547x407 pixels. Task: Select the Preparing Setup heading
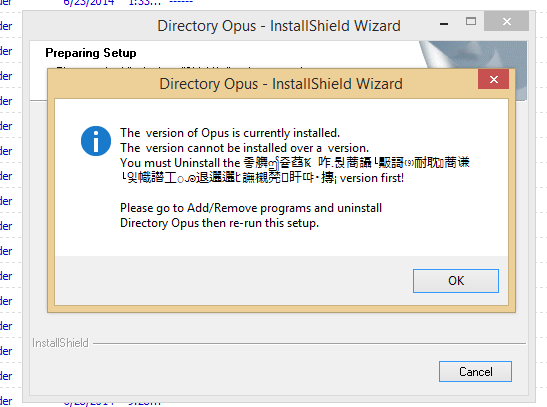[91, 53]
